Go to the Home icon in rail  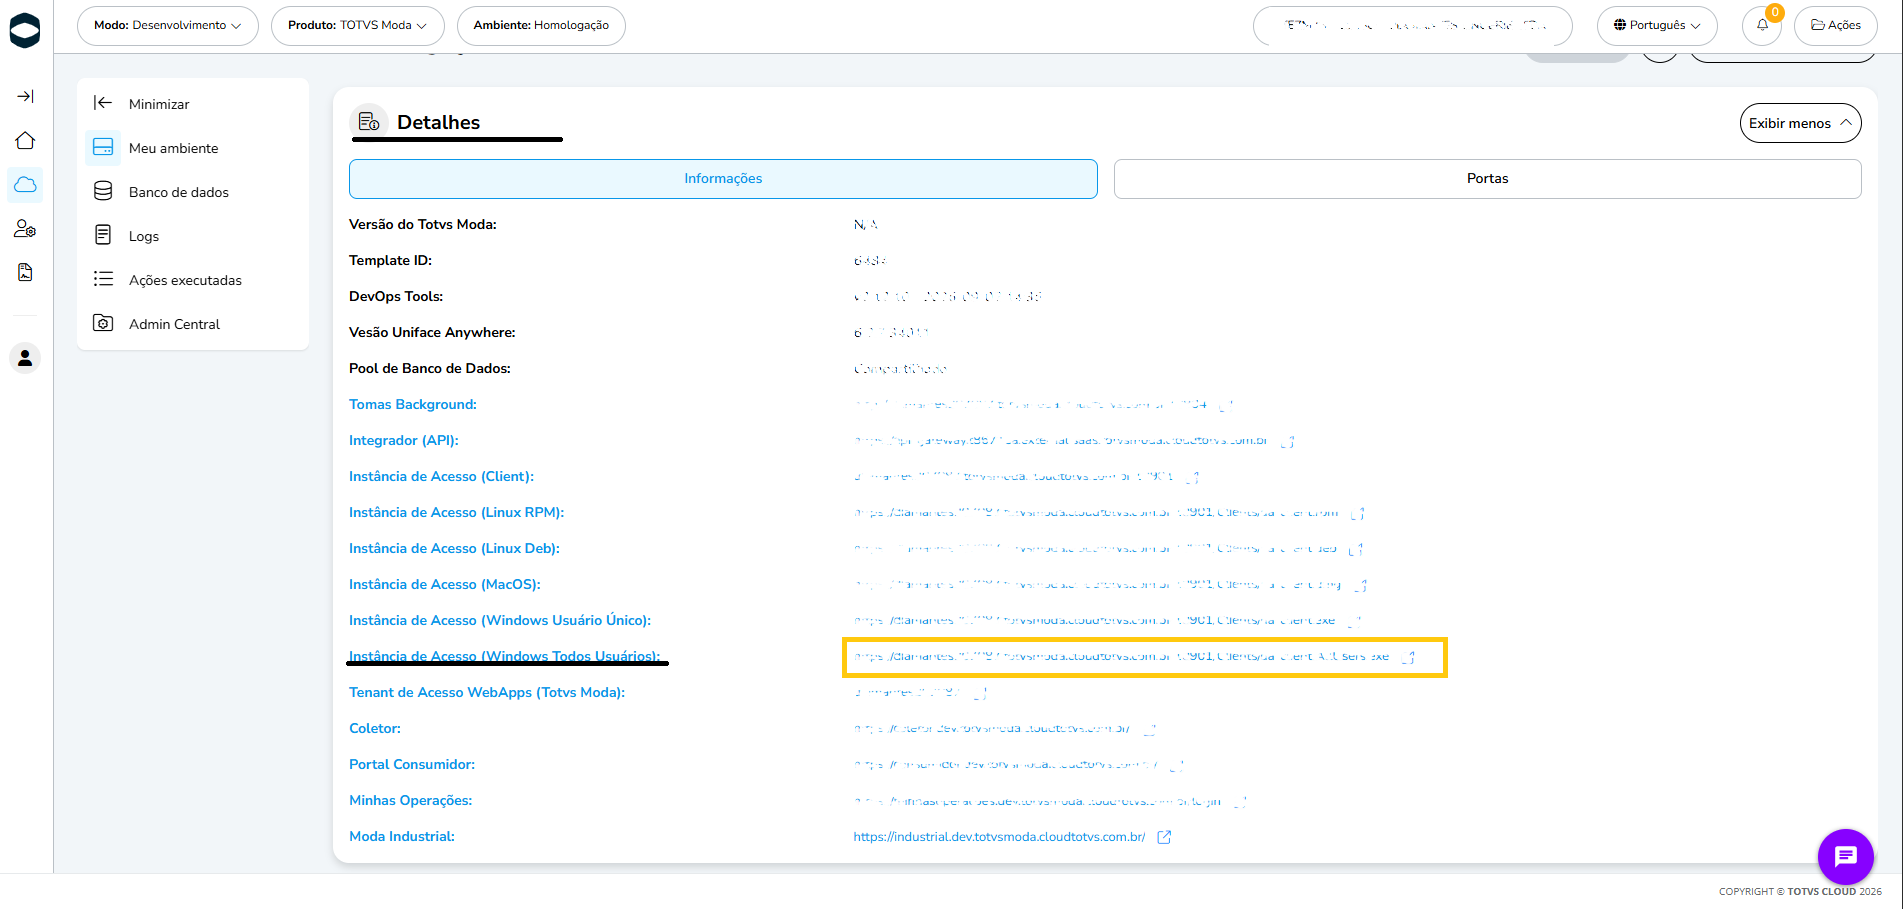26,140
